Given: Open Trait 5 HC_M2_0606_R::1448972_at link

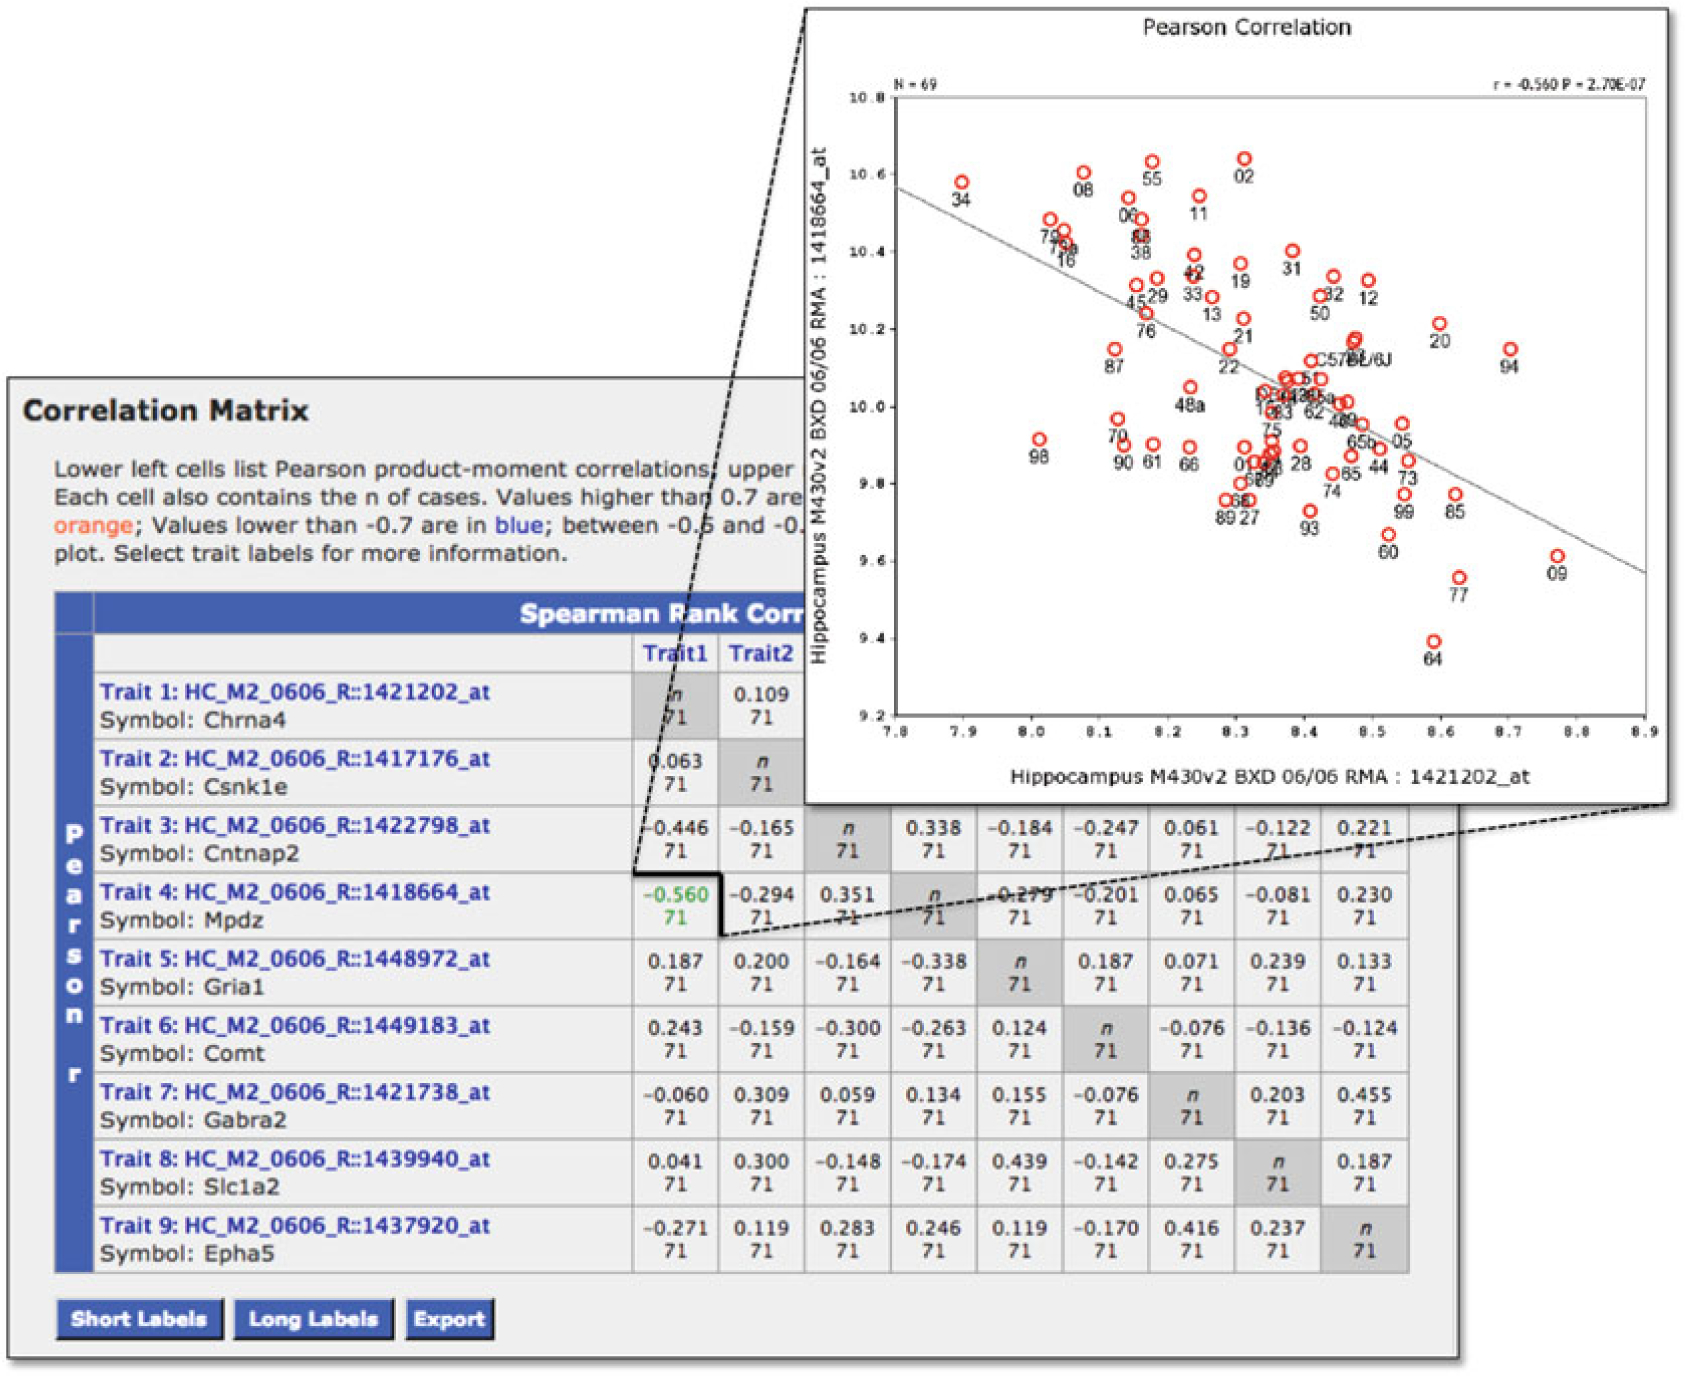Looking at the screenshot, I should (295, 959).
